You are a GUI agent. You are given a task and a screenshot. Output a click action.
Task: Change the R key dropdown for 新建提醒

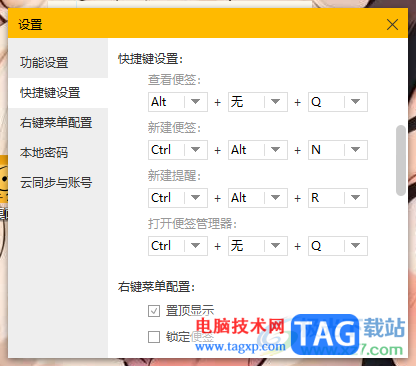click(338, 198)
